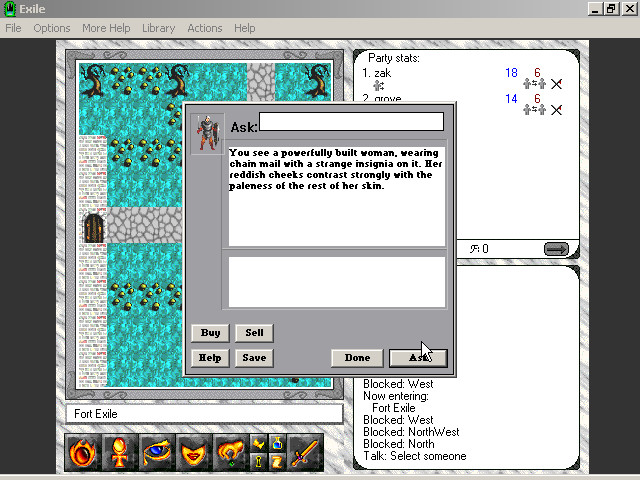Click zak's blue health value 18
640x480 pixels.
511,73
